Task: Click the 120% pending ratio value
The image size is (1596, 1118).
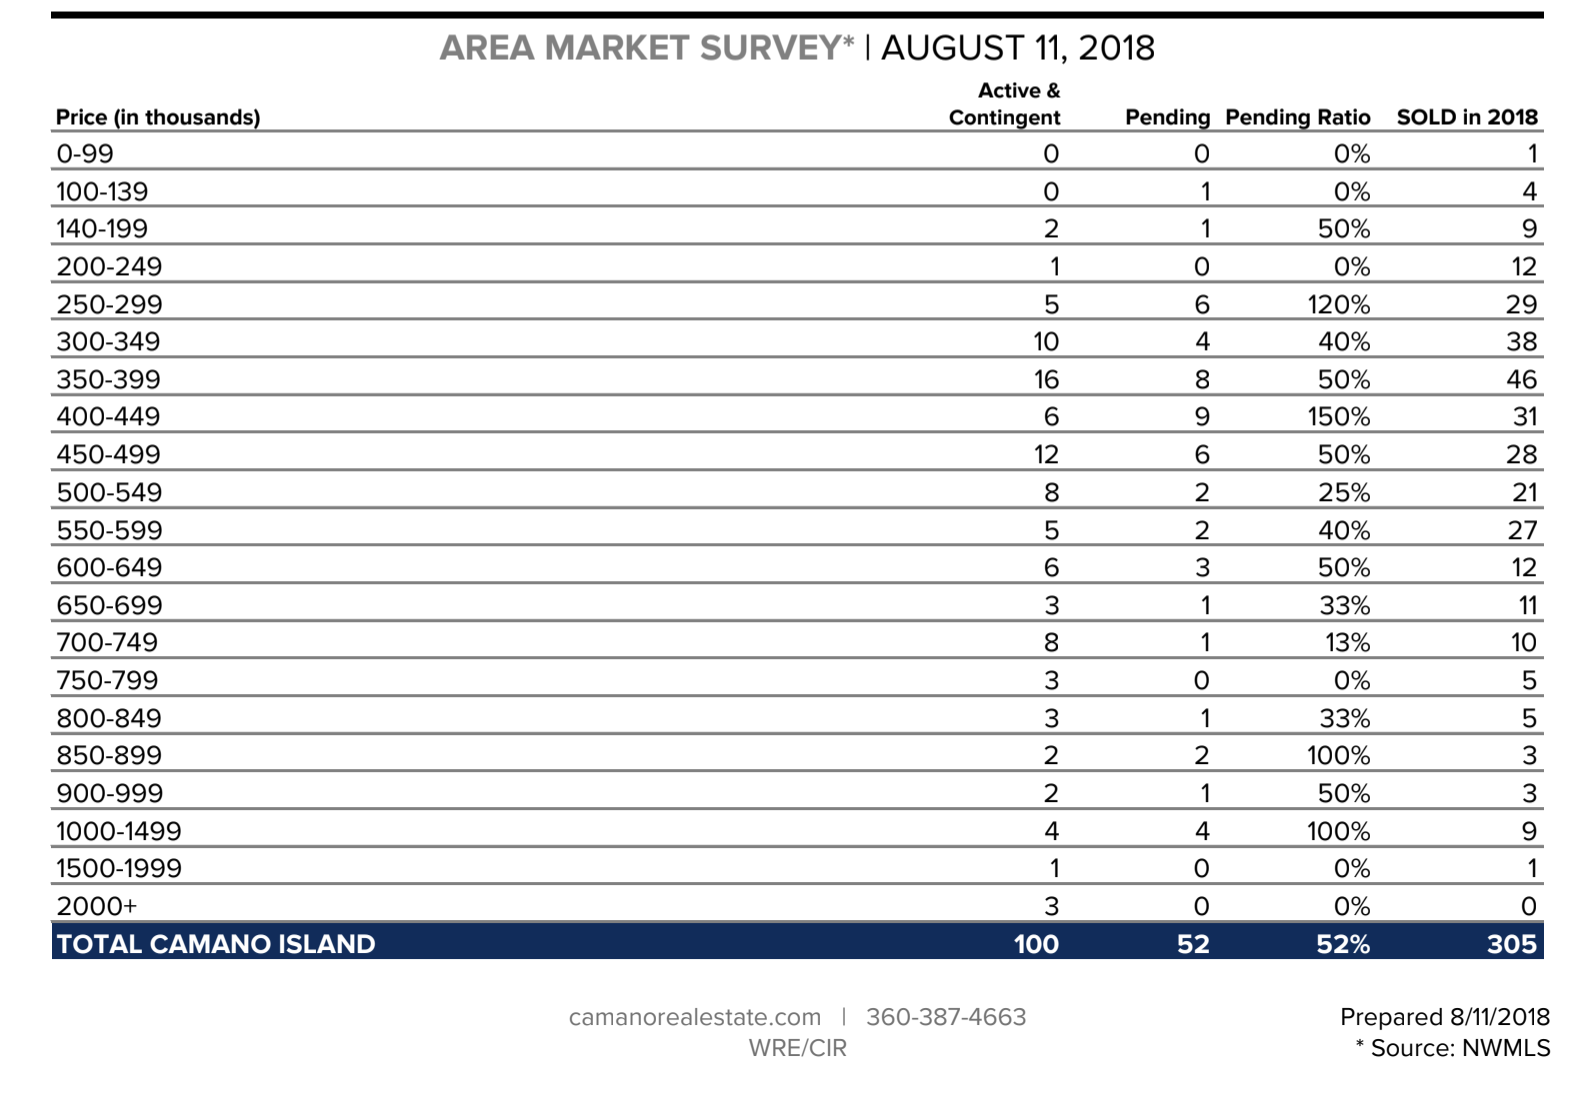Action: point(1338,304)
